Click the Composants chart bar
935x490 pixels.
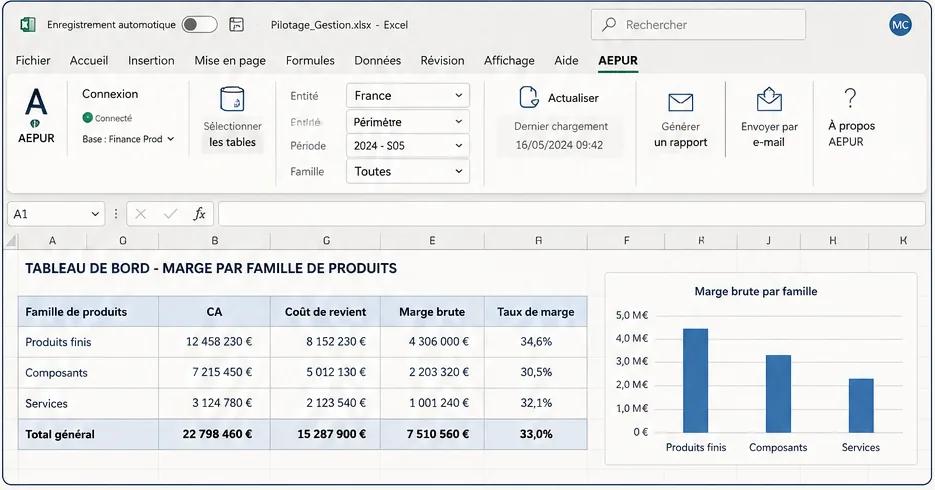pyautogui.click(x=778, y=393)
